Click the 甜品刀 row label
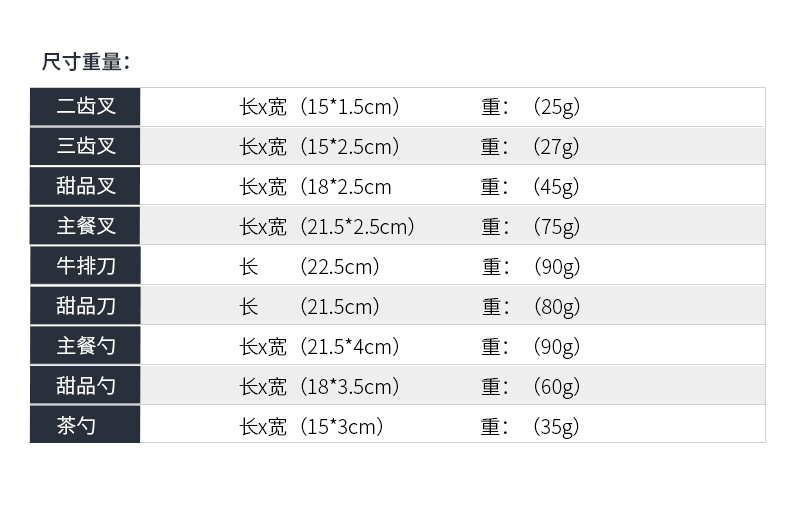This screenshot has height=505, width=790. coord(86,307)
